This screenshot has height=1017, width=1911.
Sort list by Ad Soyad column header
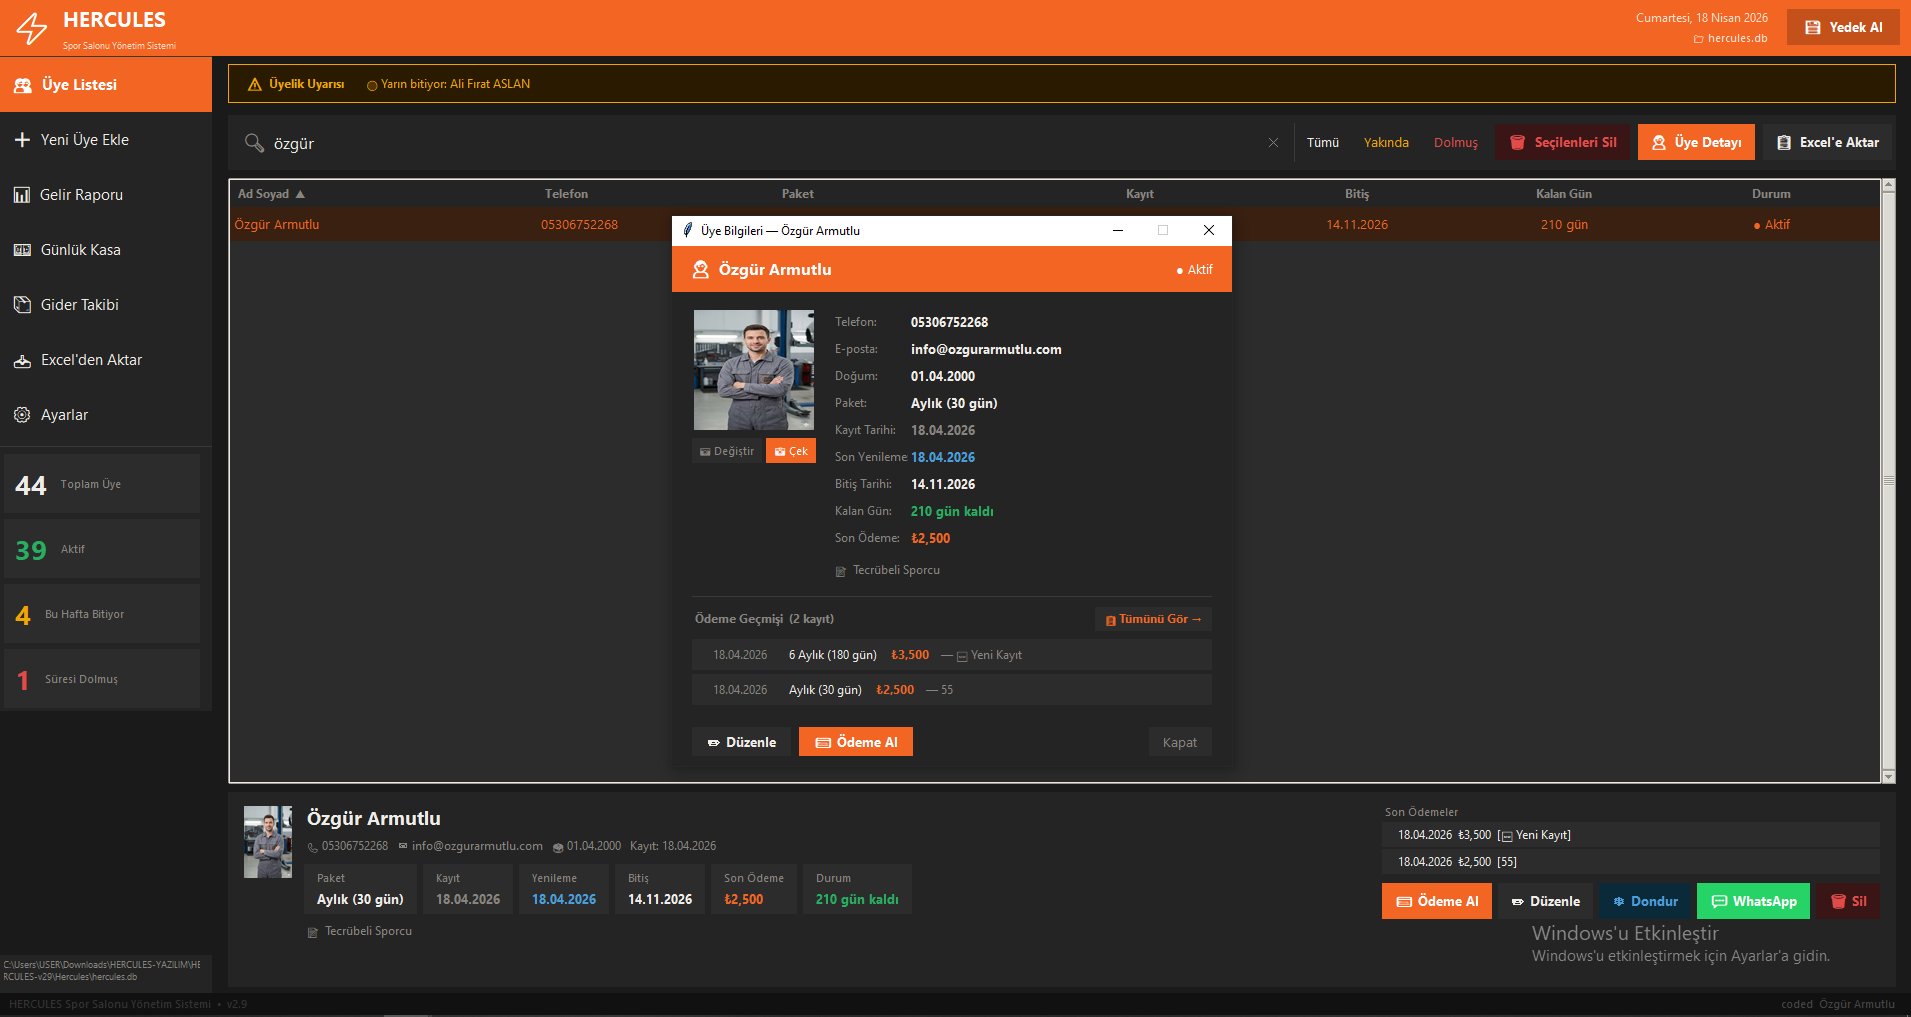coord(264,194)
